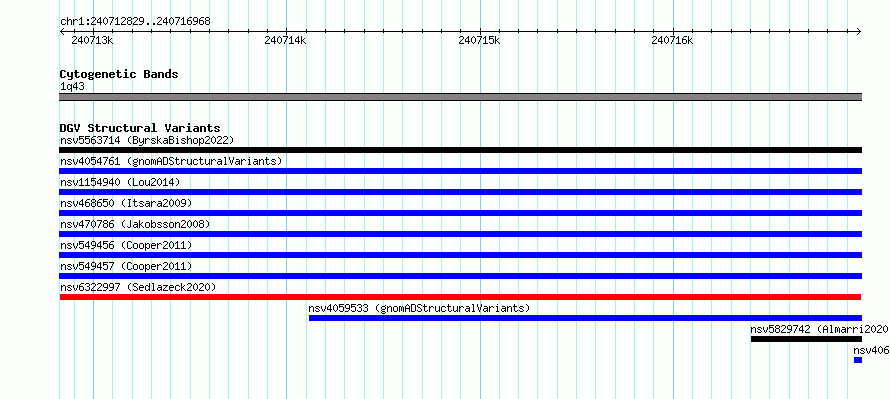Click the Cytogenetic Bands track title

click(x=119, y=74)
